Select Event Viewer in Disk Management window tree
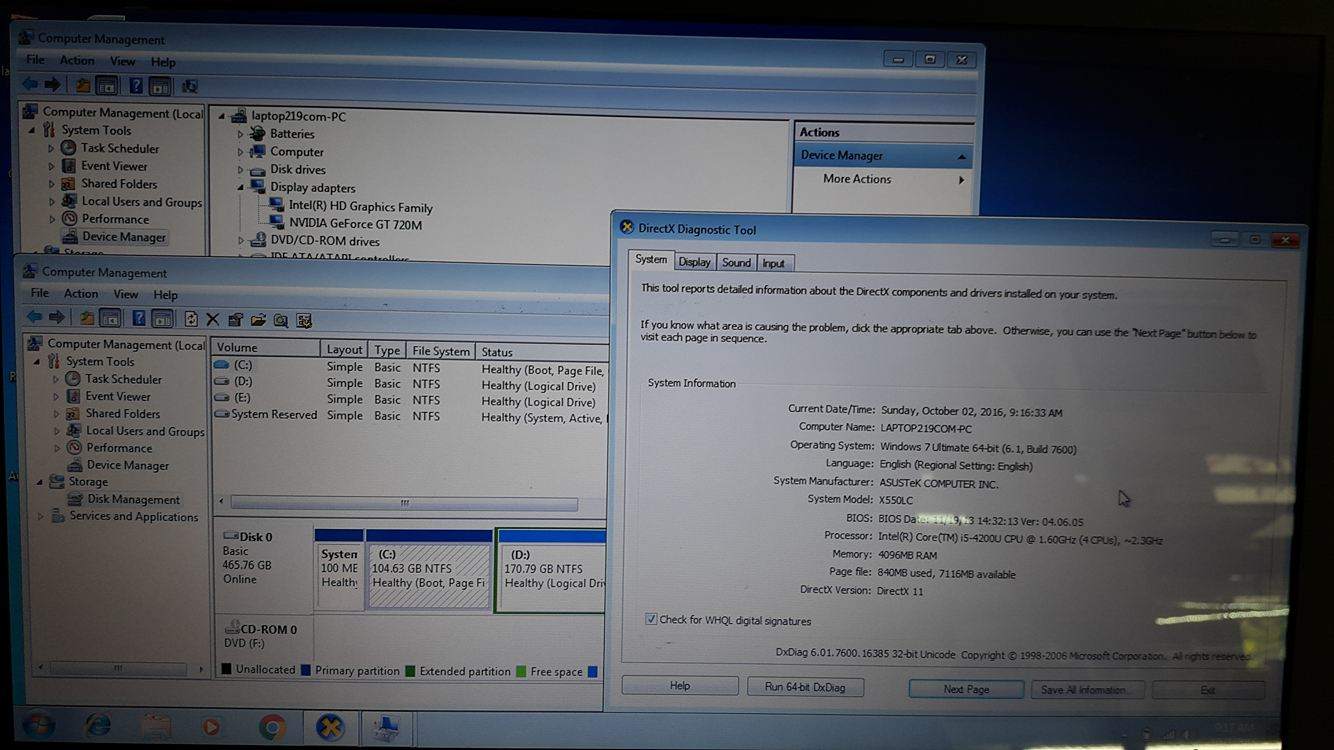Viewport: 1334px width, 750px height. click(118, 396)
